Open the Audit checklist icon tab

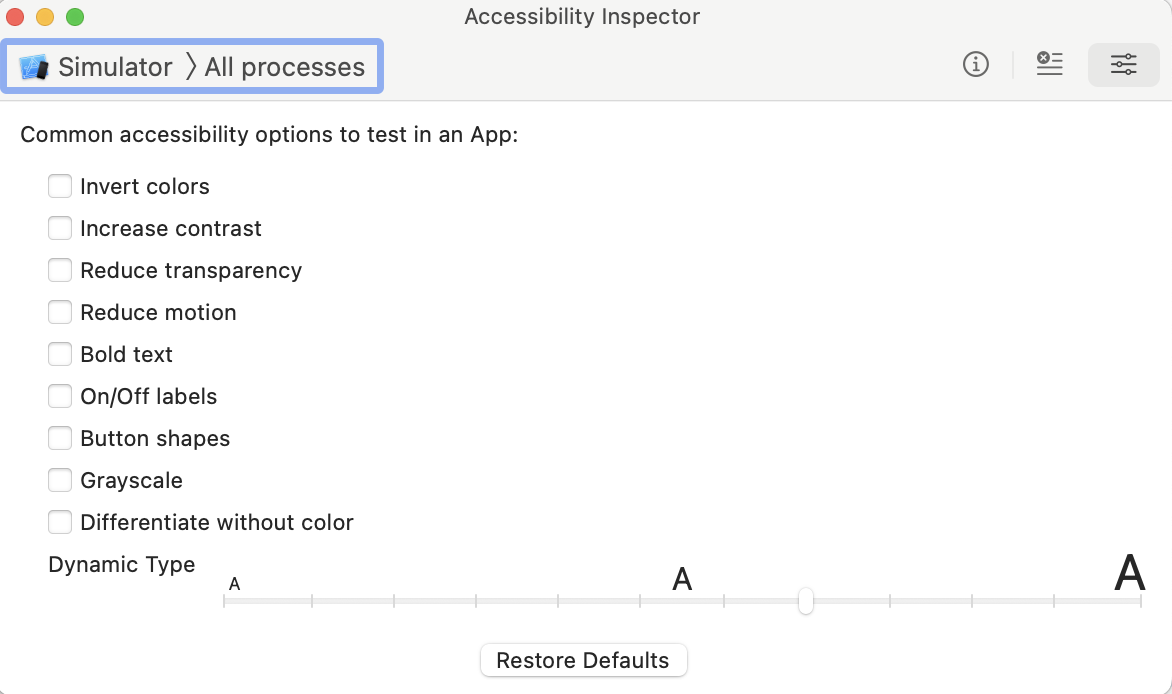[x=1049, y=65]
